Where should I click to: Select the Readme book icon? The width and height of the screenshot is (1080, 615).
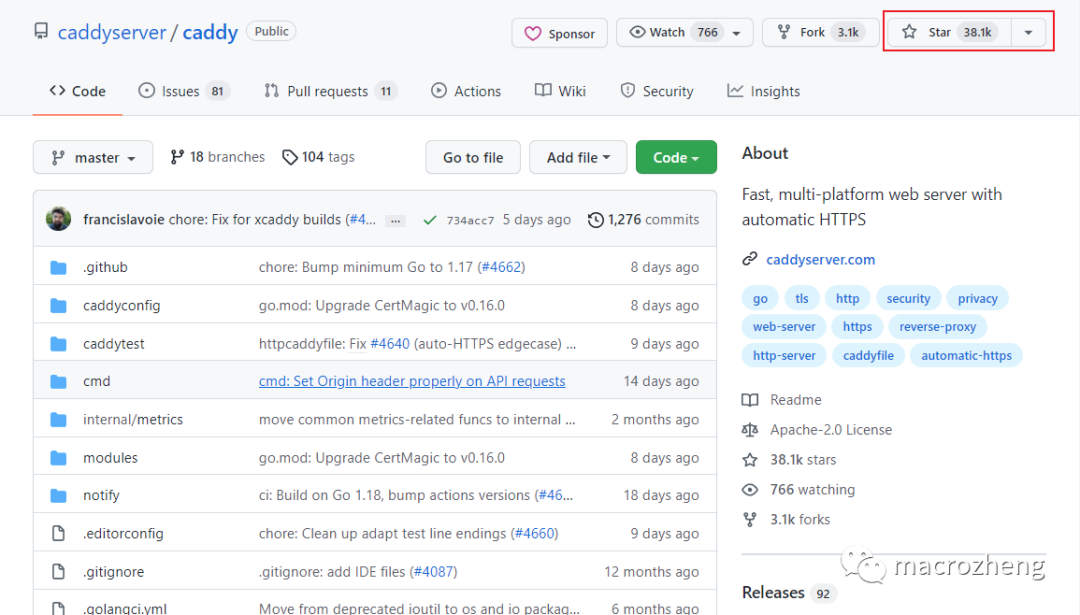click(751, 399)
